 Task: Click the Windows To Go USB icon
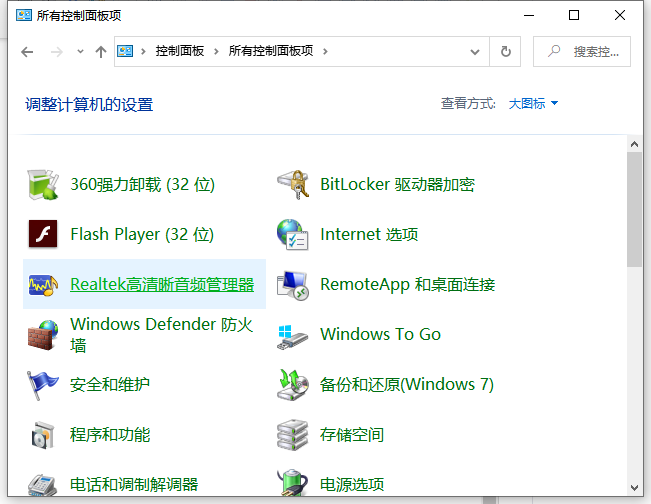(x=293, y=337)
